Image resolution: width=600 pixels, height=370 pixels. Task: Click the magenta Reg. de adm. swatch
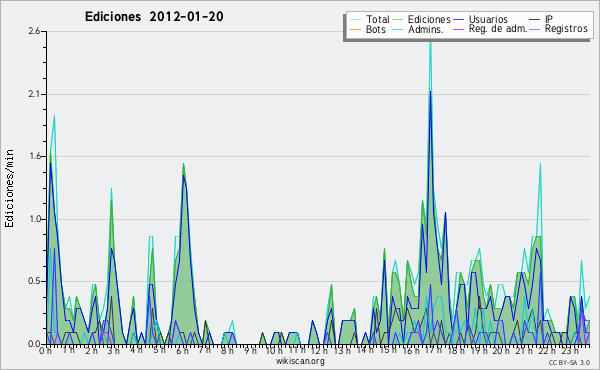[x=458, y=29]
